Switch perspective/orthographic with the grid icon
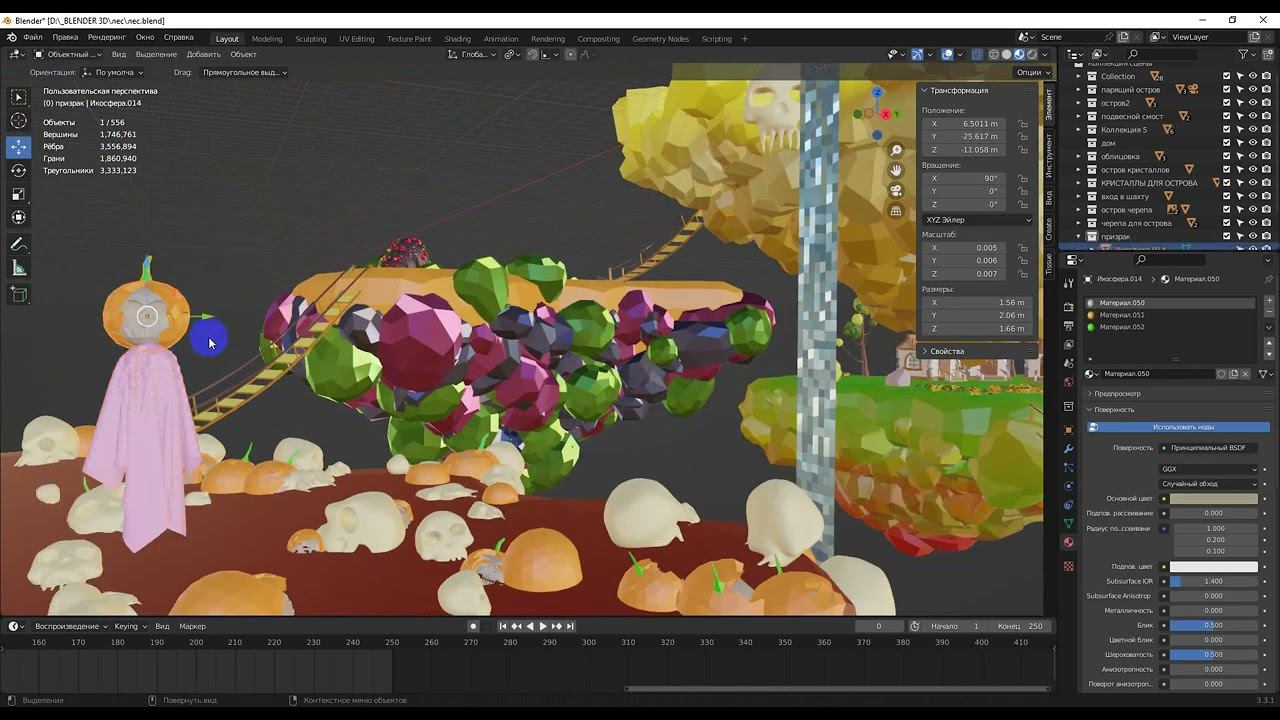Screen dimensions: 1280x720 896,211
